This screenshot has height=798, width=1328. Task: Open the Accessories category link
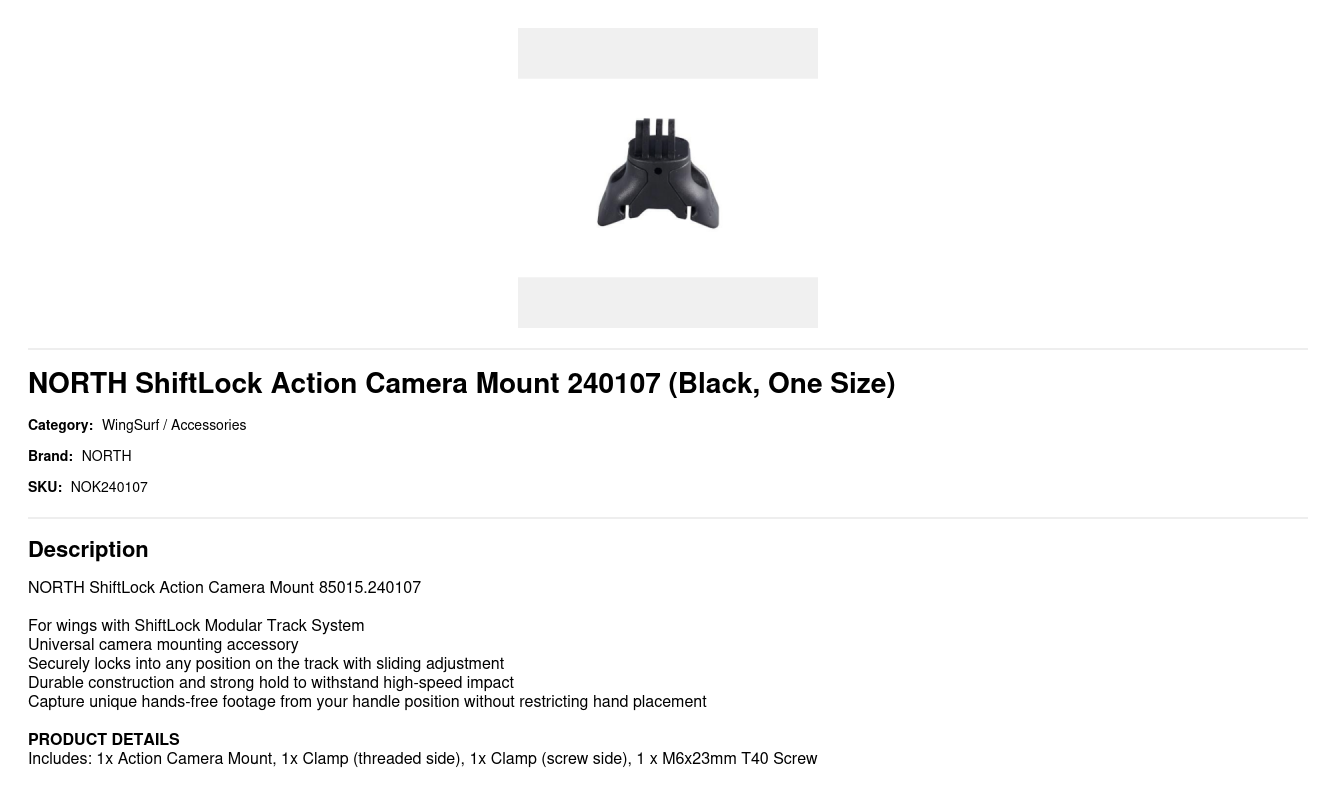pos(208,425)
